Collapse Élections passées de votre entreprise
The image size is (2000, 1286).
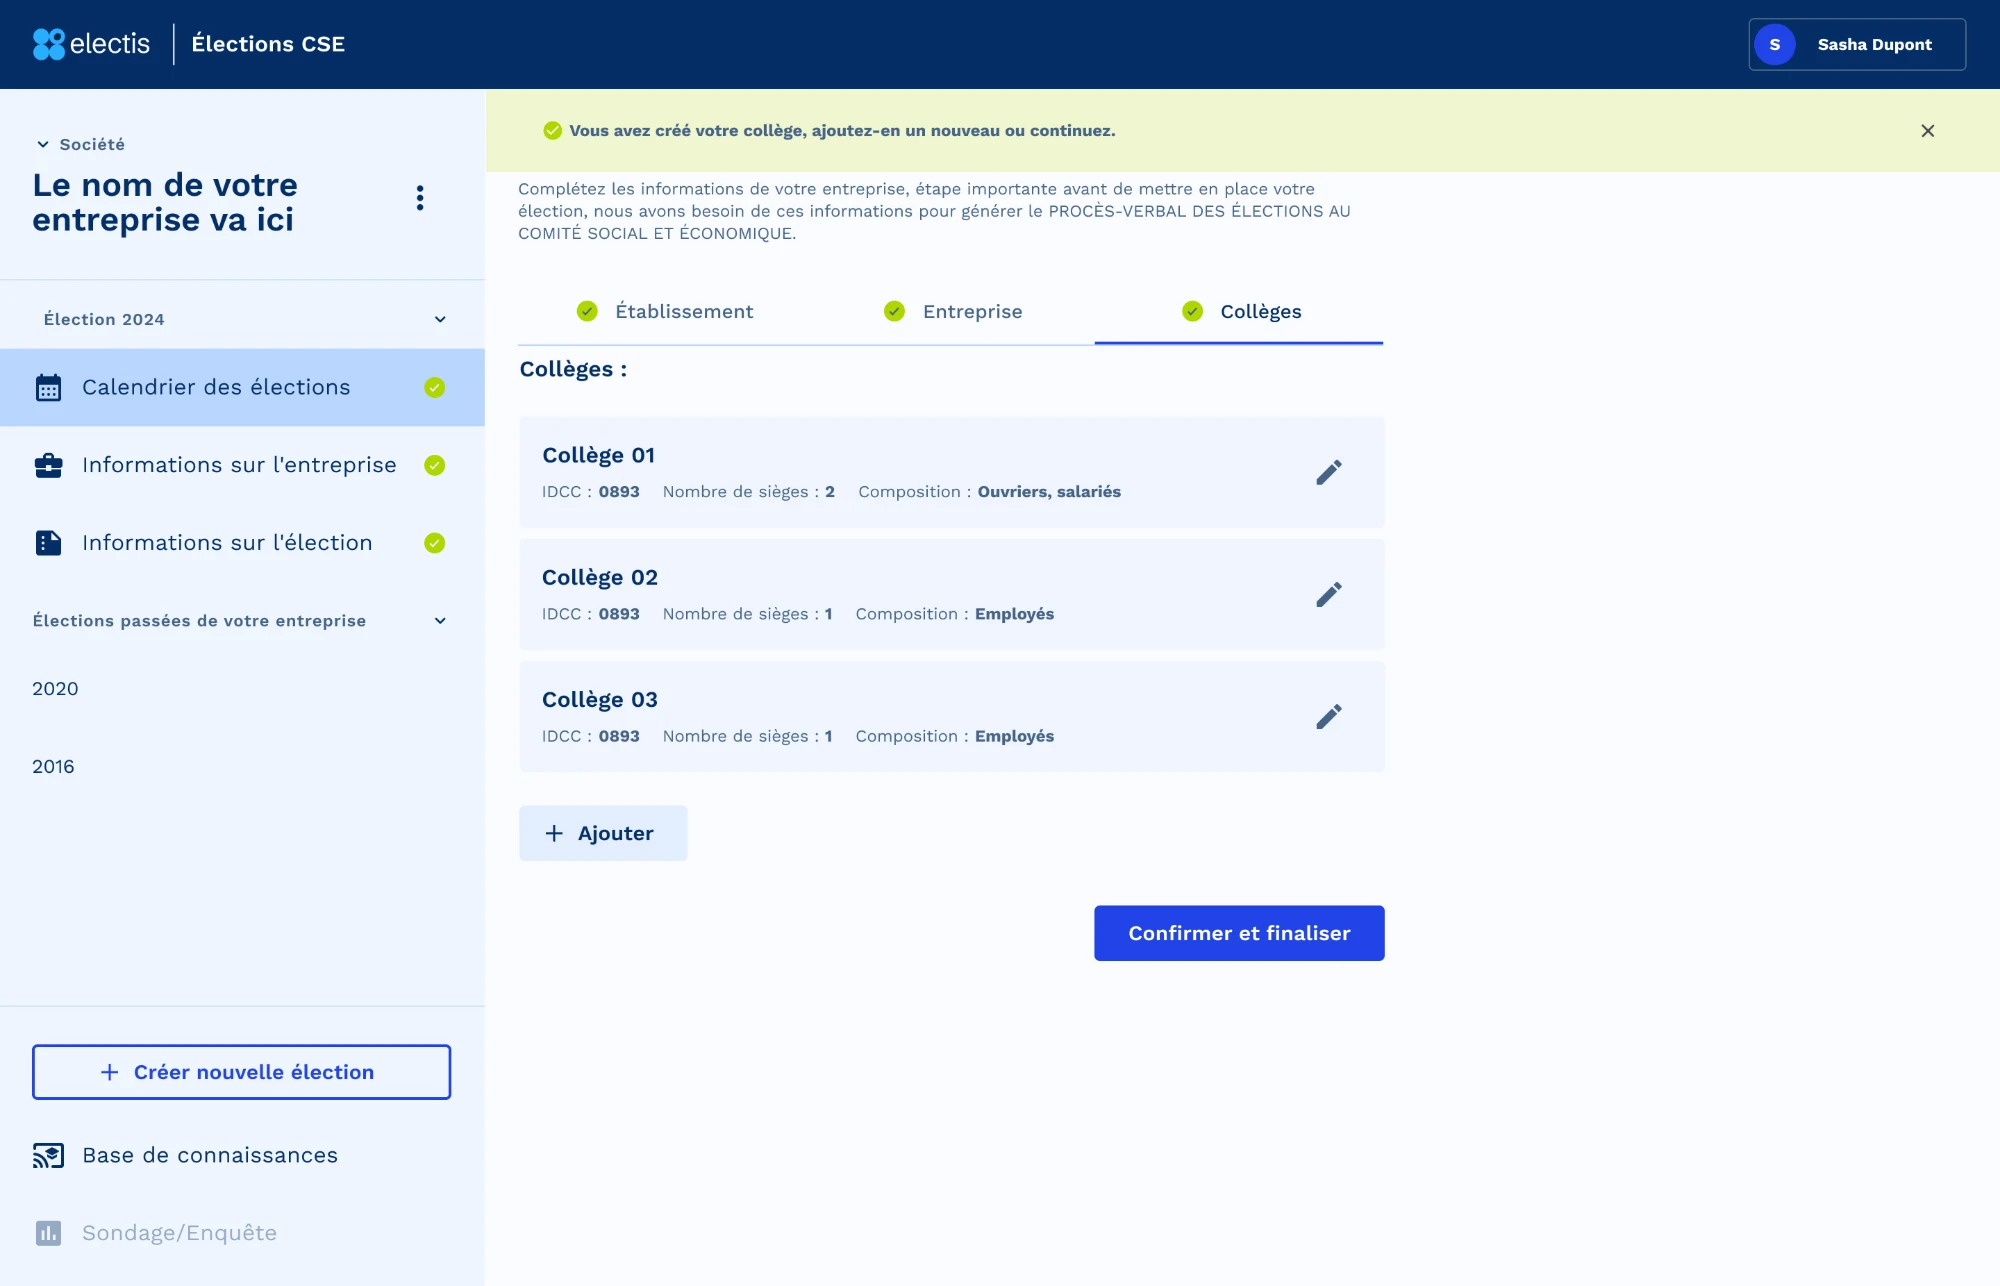pos(440,621)
